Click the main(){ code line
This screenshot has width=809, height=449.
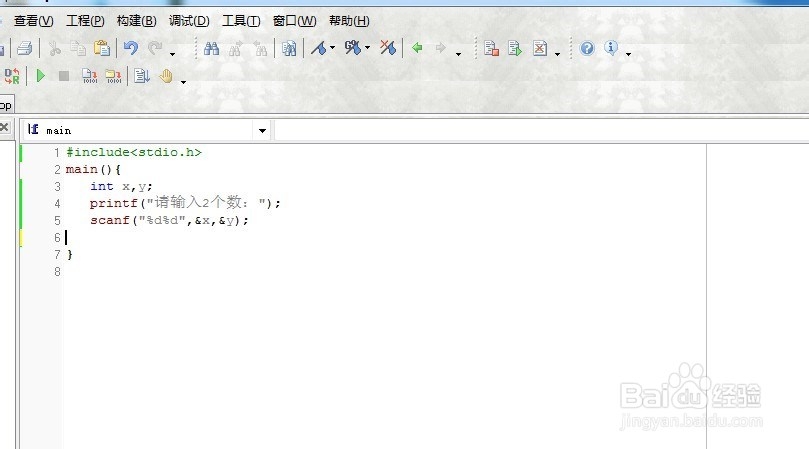pyautogui.click(x=93, y=169)
